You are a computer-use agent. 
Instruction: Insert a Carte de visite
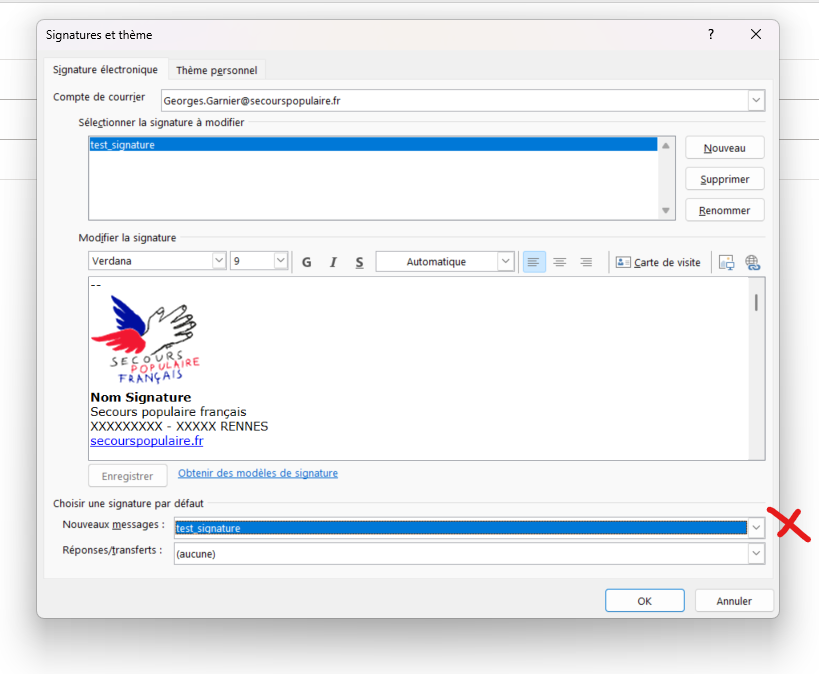[658, 262]
